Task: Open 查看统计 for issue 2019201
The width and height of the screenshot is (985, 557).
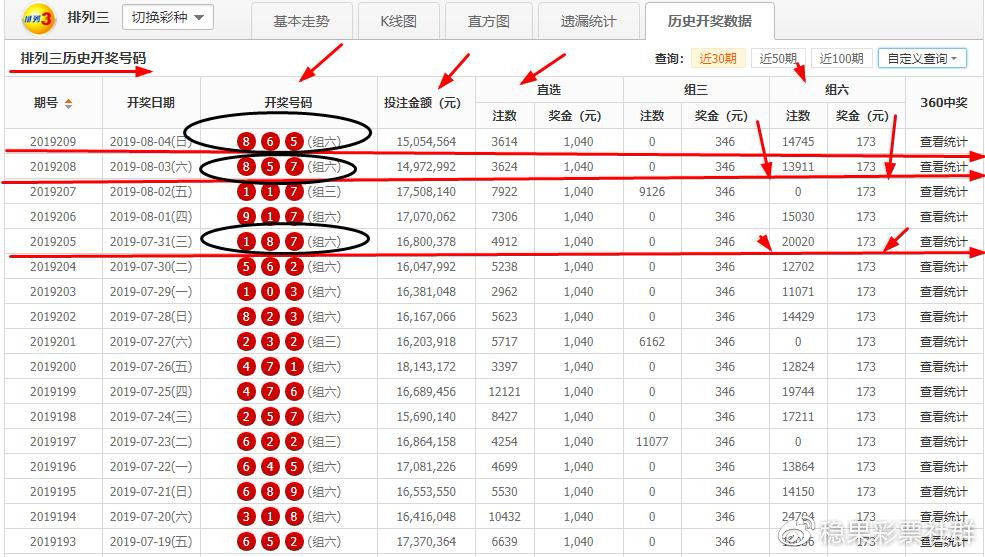Action: click(944, 342)
